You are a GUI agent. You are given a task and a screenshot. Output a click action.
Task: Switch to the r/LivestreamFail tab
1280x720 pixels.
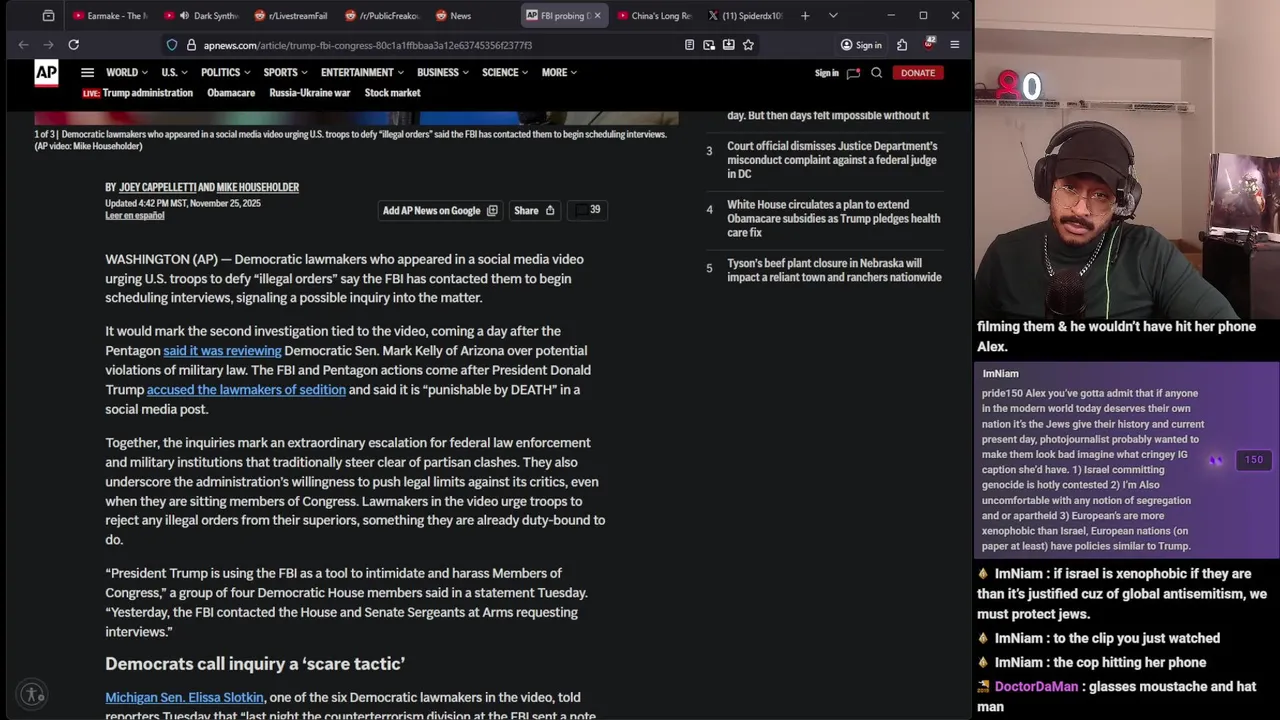click(x=292, y=15)
